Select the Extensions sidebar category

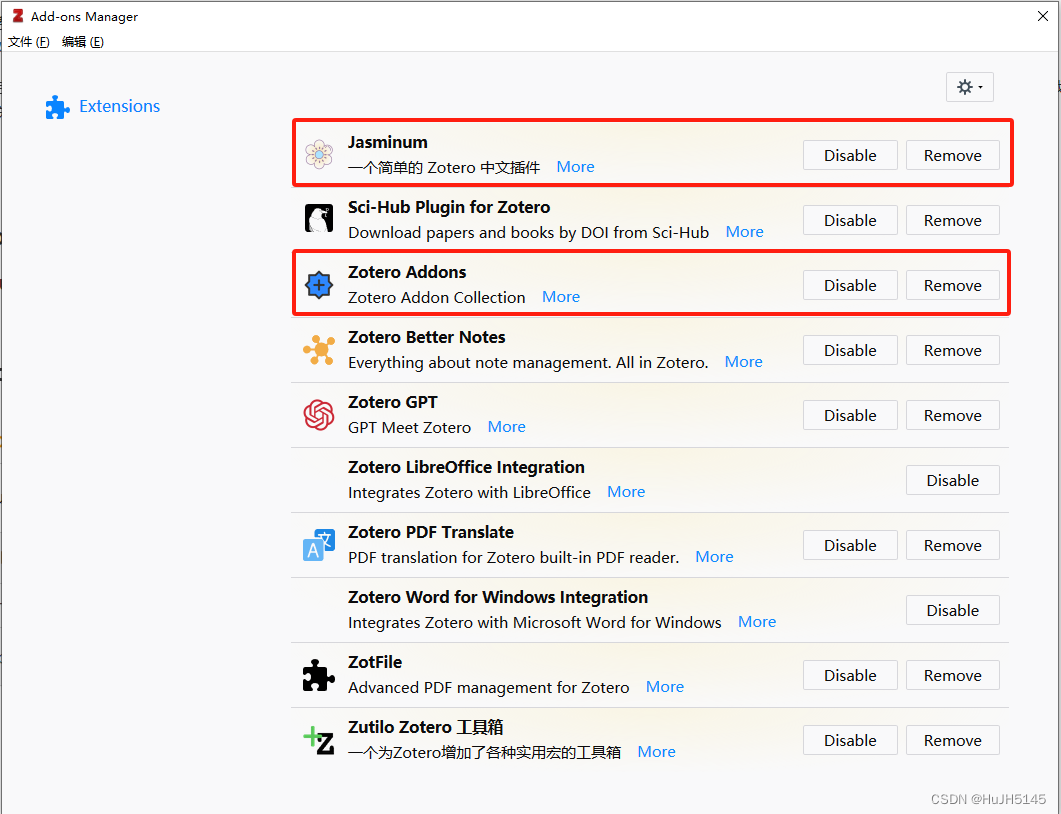pyautogui.click(x=102, y=106)
